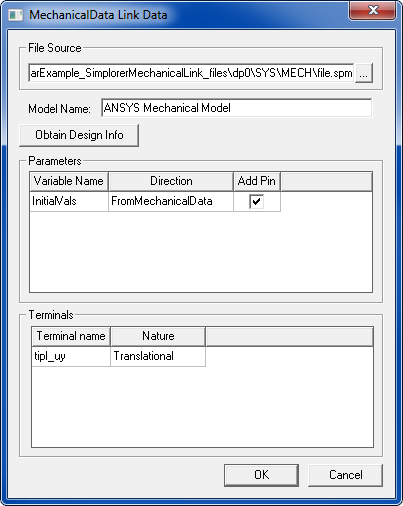The width and height of the screenshot is (403, 506).
Task: Select the Direction column header
Action: click(171, 181)
